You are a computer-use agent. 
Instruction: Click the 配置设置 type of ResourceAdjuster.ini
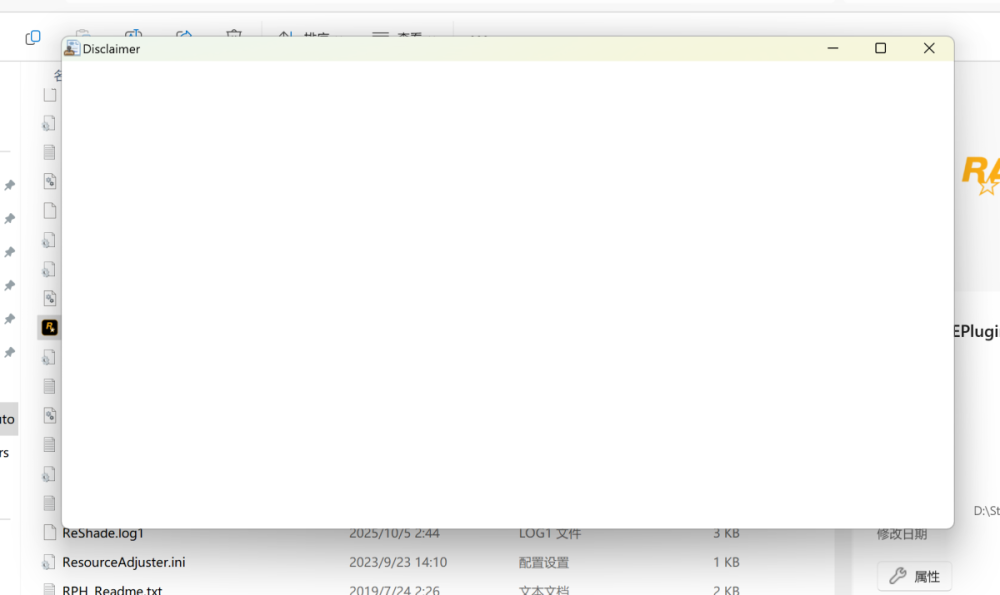click(x=543, y=562)
